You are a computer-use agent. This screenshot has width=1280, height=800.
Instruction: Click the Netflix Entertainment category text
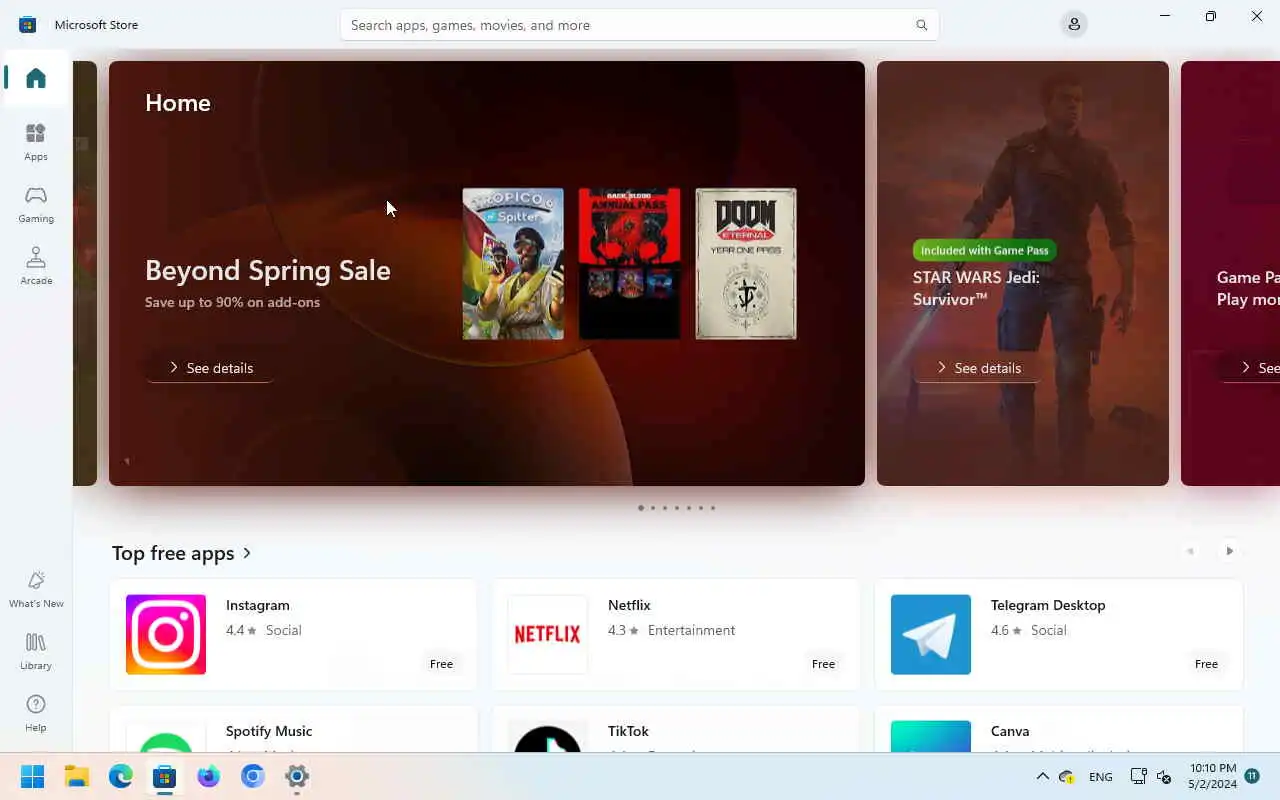(x=691, y=630)
